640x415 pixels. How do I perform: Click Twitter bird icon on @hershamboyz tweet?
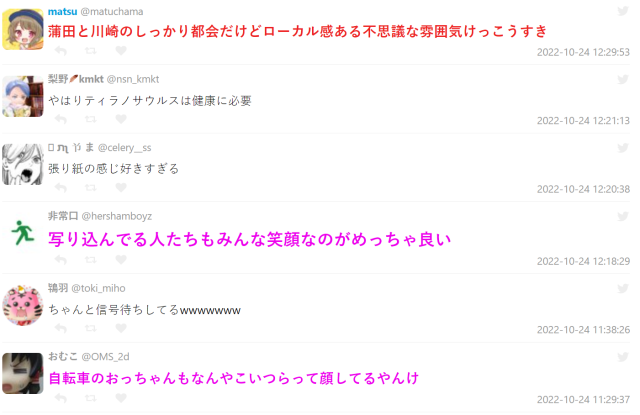623,216
